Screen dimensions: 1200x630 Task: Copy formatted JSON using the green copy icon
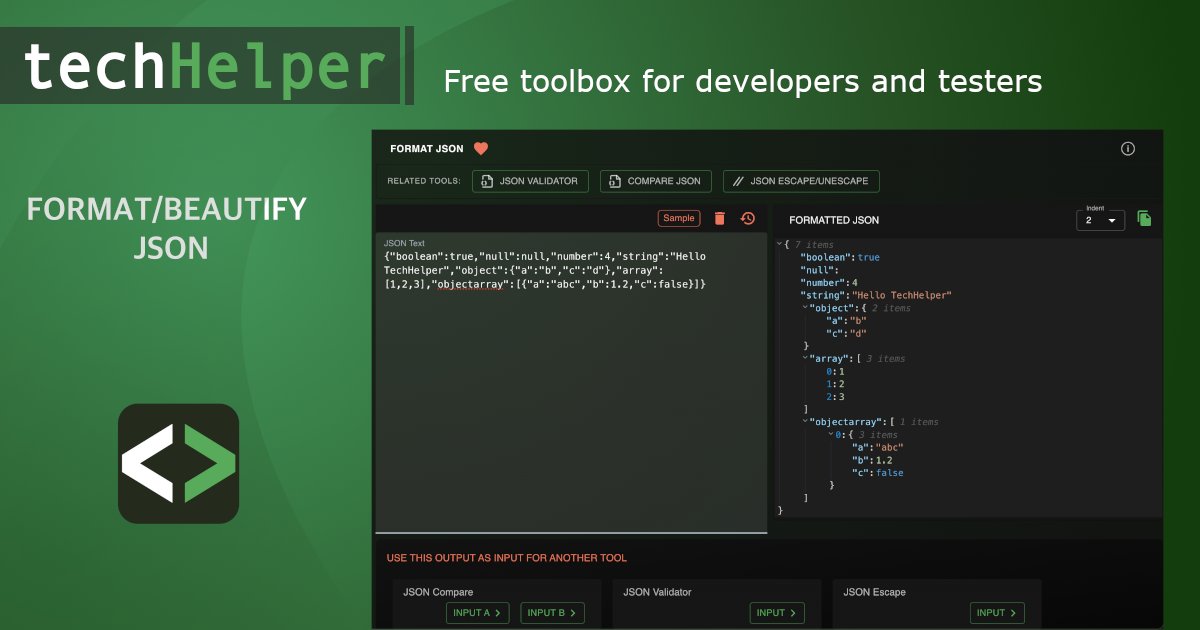tap(1145, 219)
